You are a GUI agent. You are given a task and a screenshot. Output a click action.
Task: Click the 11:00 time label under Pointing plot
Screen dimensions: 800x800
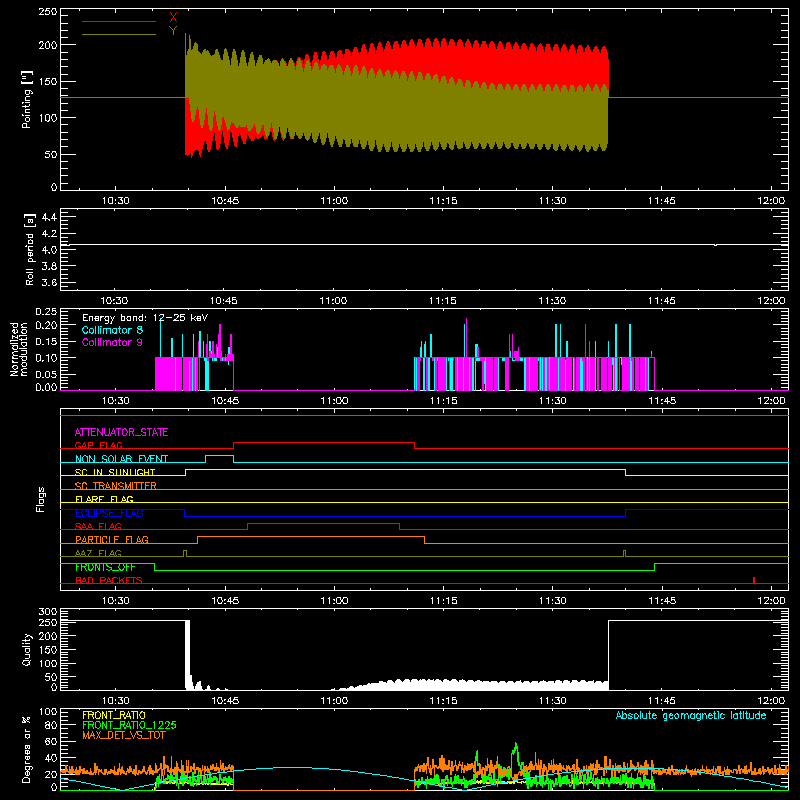click(334, 201)
